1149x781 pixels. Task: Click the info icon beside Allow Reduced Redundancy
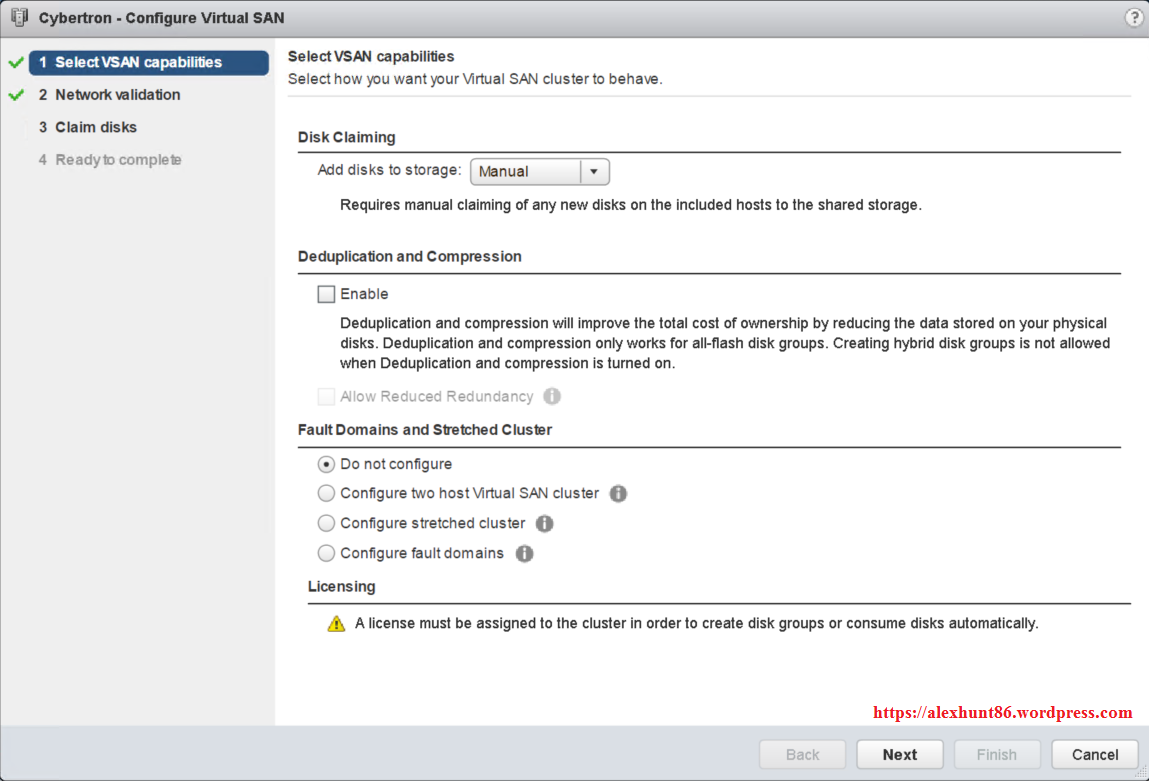point(551,396)
